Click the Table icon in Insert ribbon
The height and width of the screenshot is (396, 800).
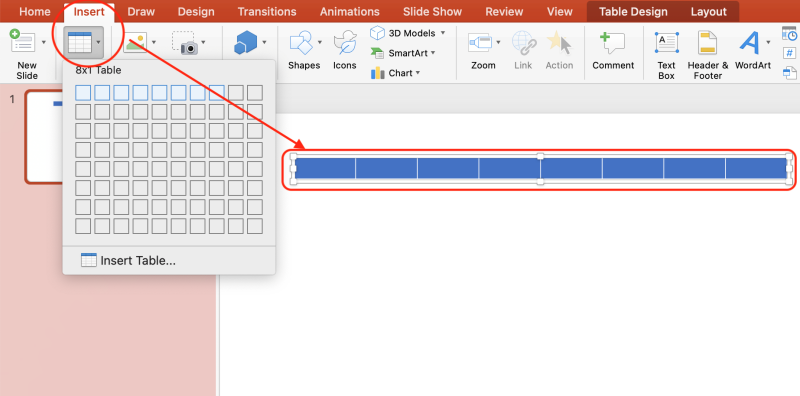tap(80, 42)
